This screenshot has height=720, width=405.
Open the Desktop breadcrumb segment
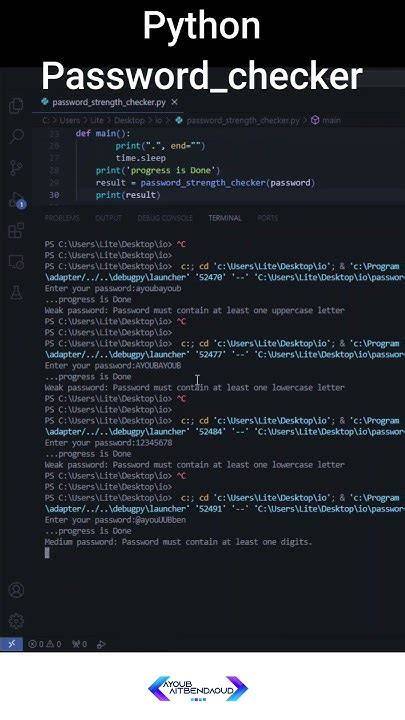click(129, 120)
